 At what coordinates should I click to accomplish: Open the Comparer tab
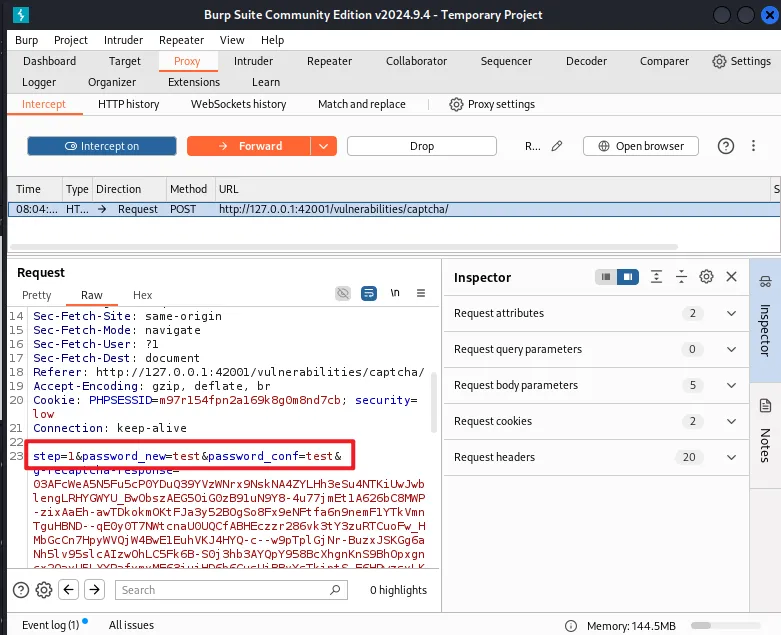coord(664,61)
